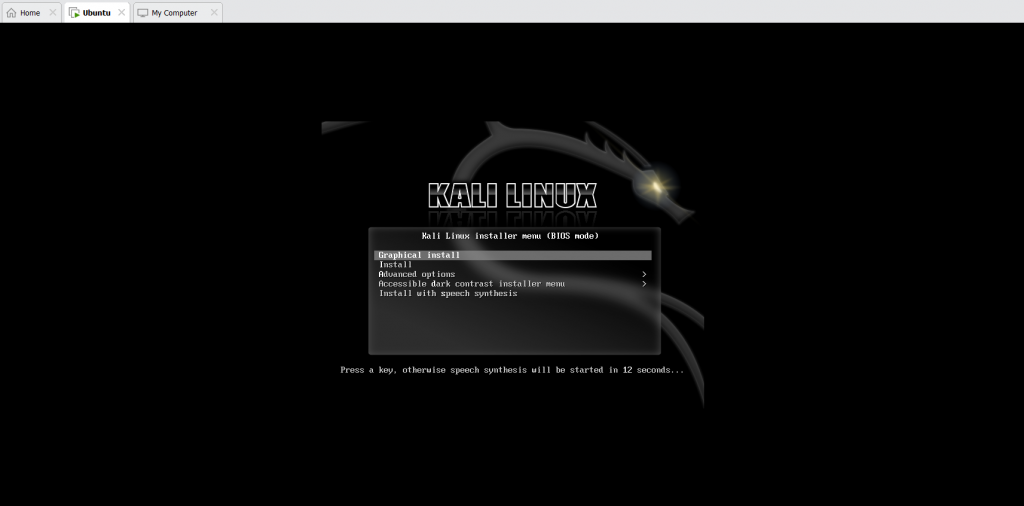Close the My Computer tab

[214, 12]
